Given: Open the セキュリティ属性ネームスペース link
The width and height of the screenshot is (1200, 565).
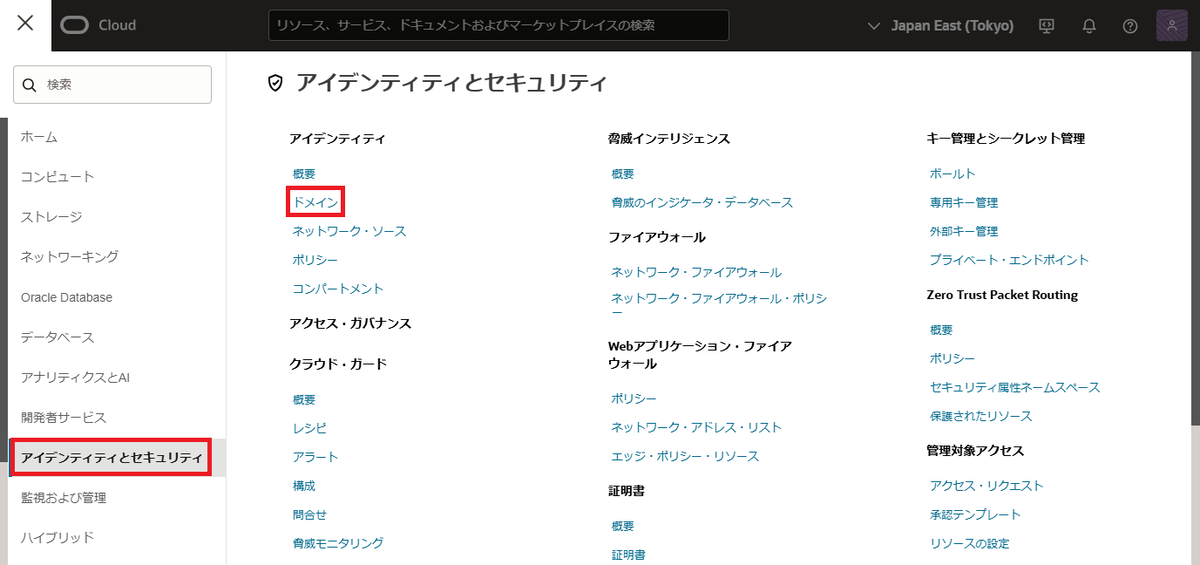Looking at the screenshot, I should (1015, 387).
